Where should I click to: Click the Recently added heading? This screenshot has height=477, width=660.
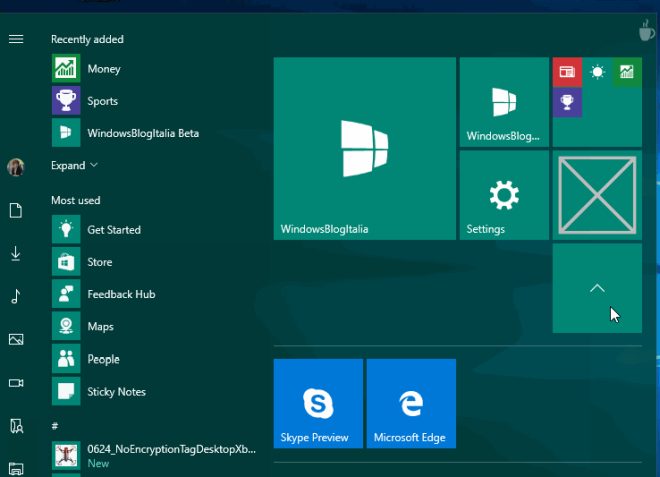click(x=87, y=39)
